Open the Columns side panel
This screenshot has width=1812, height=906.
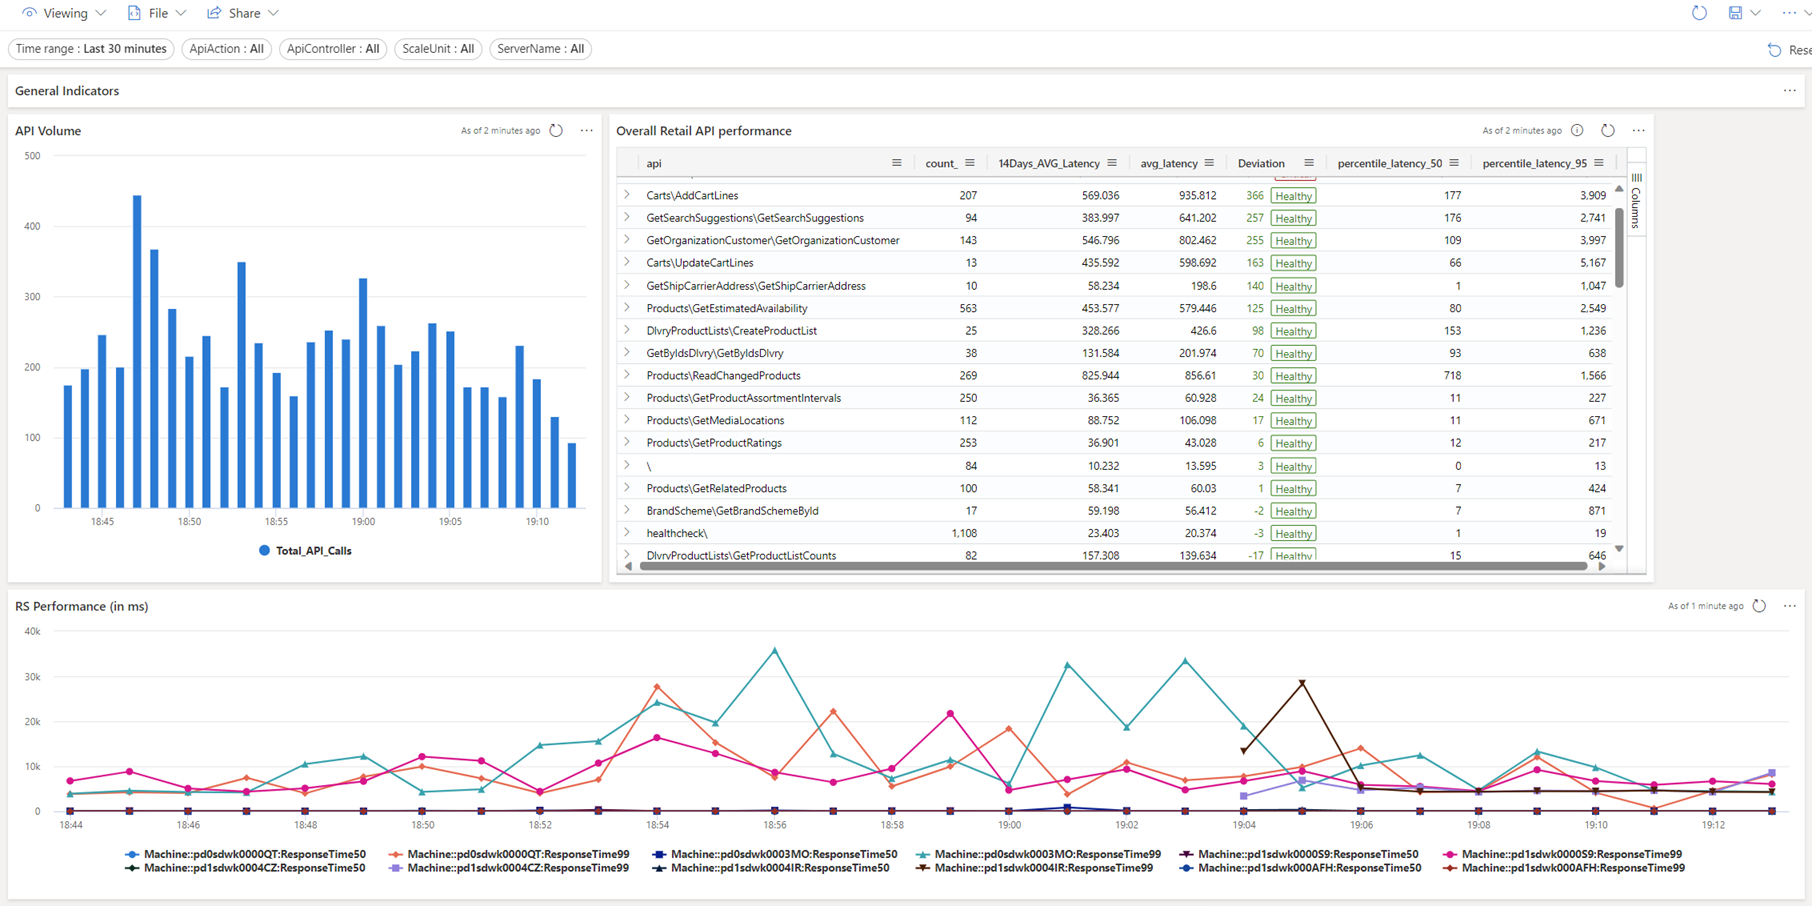(1636, 201)
